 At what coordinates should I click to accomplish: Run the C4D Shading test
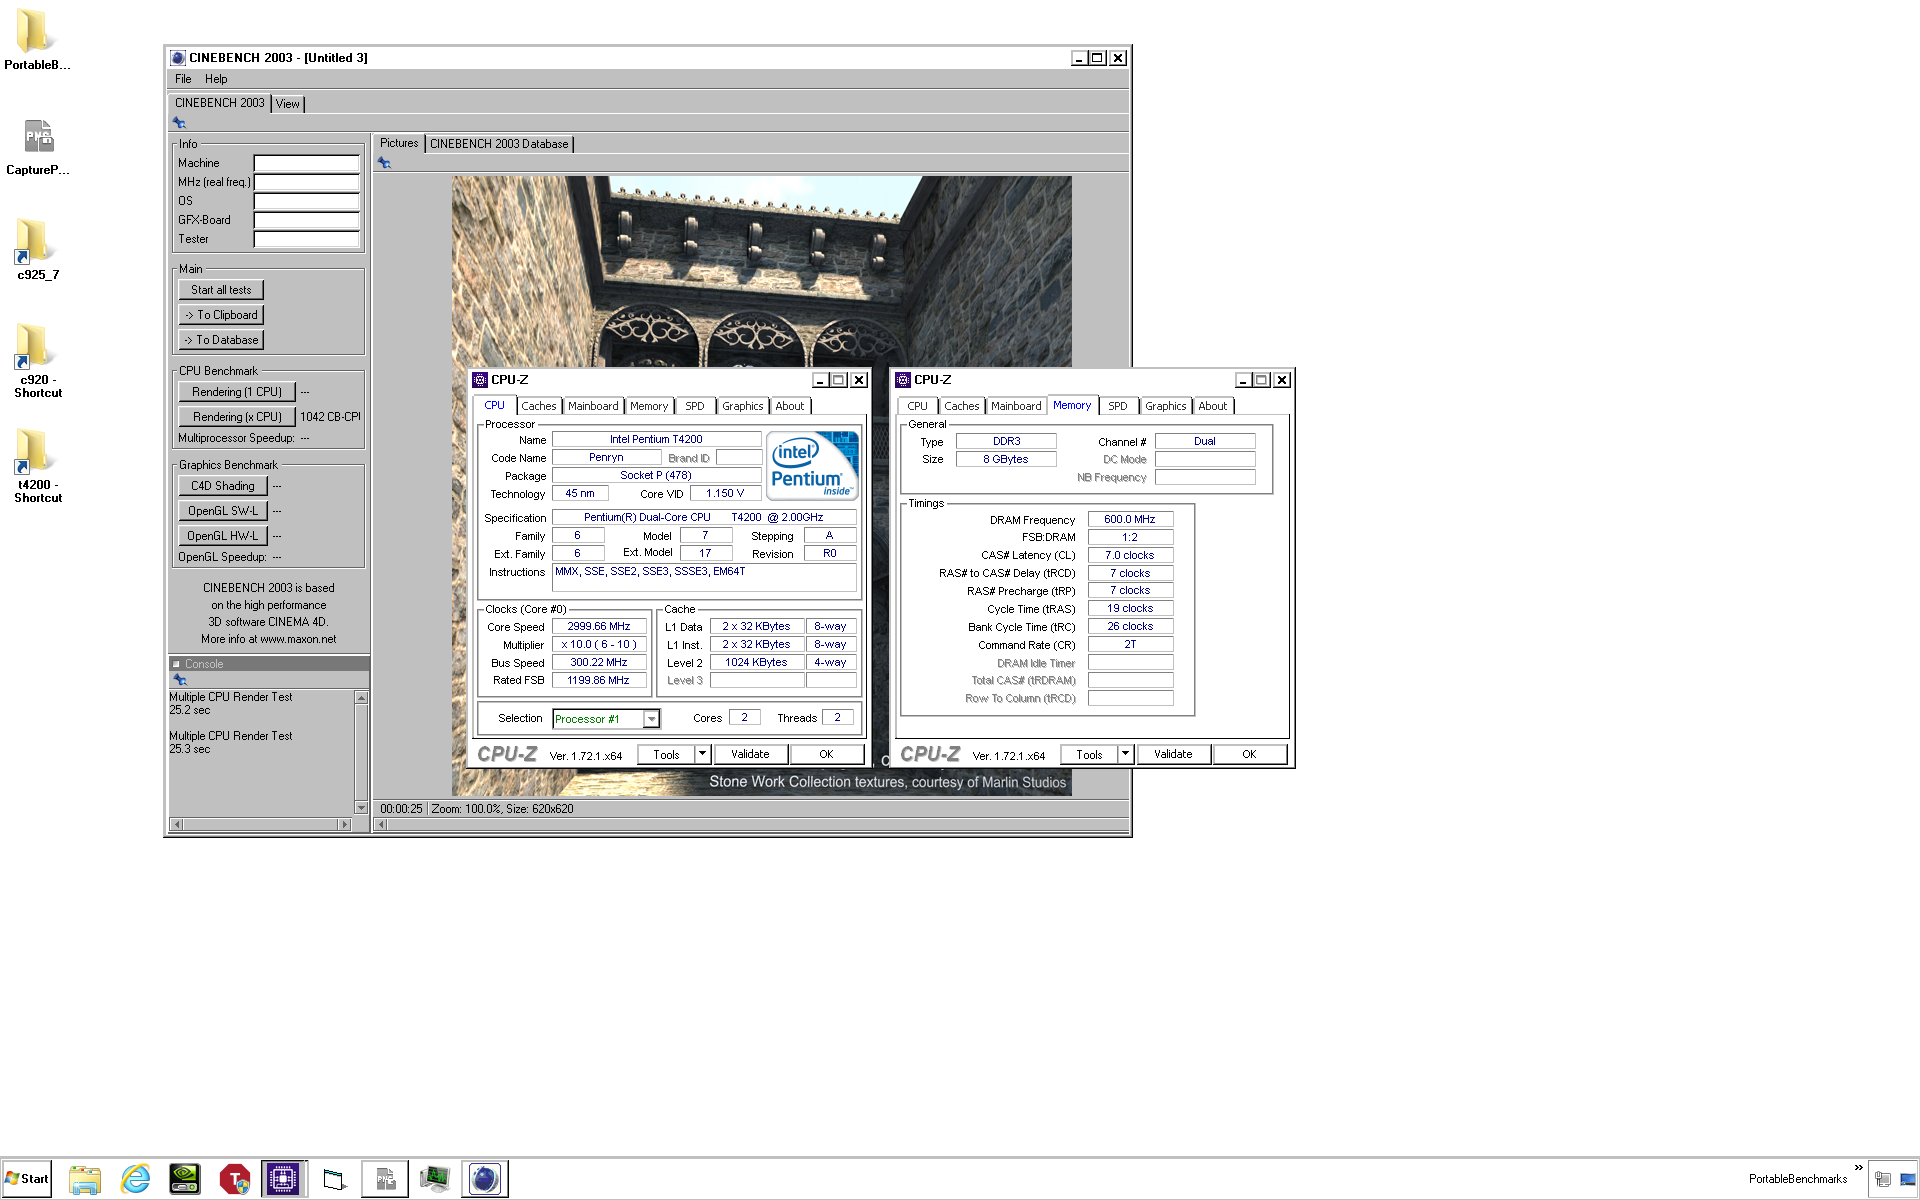coord(223,486)
